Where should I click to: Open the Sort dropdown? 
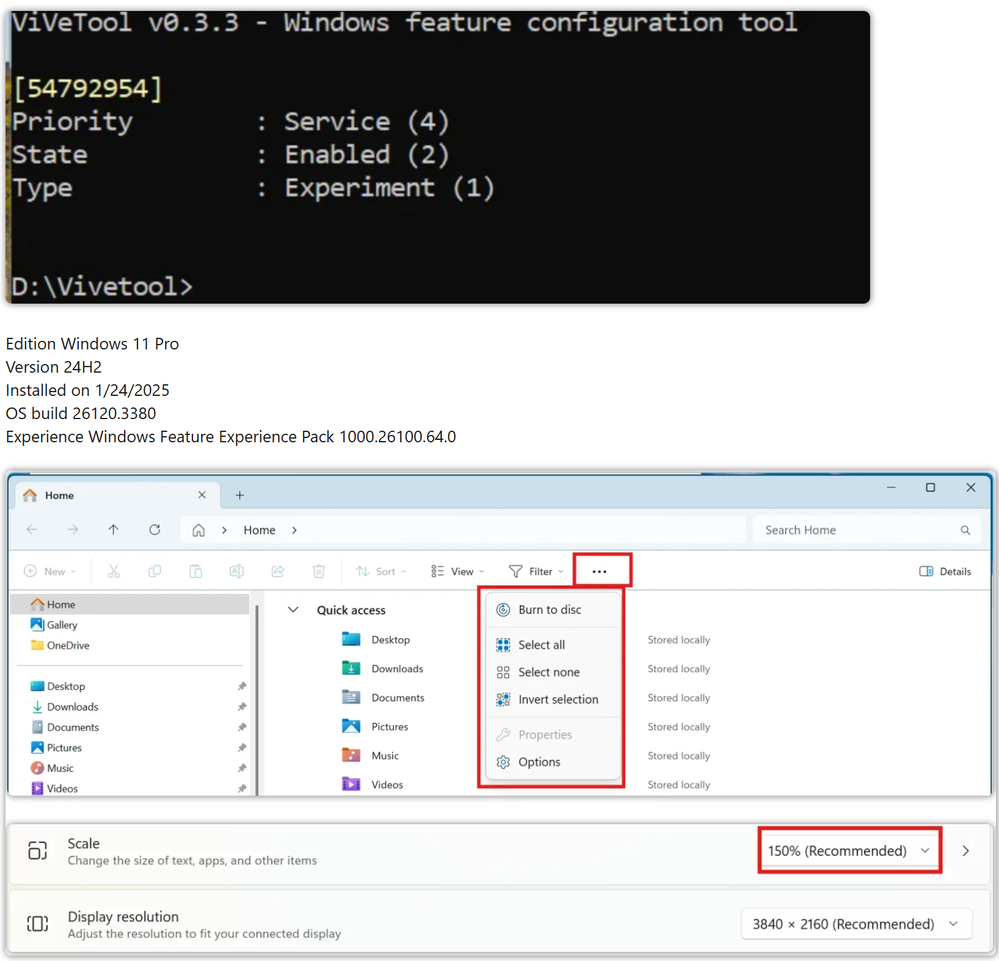(381, 572)
